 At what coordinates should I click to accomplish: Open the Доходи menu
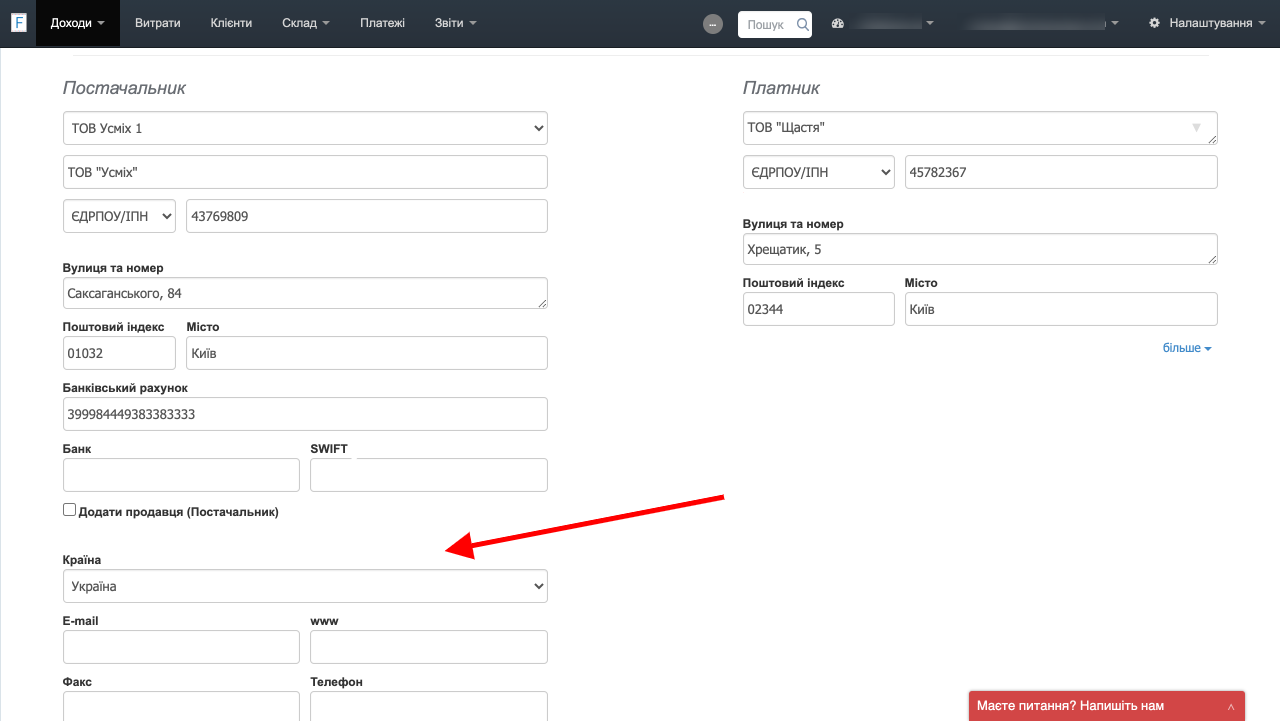point(77,23)
